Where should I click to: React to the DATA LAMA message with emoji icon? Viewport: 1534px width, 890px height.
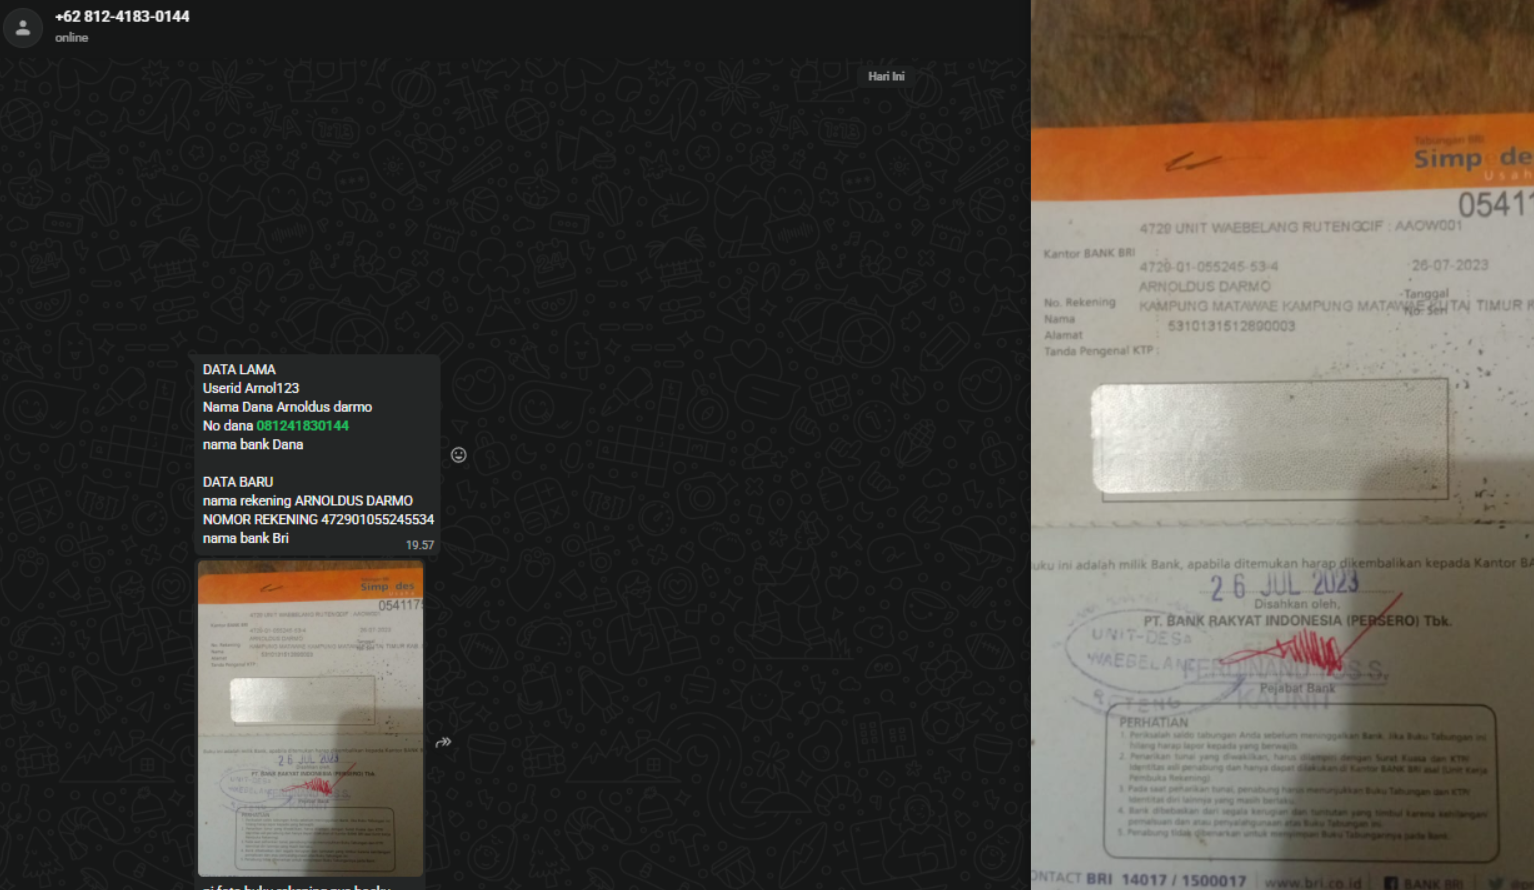coord(459,455)
